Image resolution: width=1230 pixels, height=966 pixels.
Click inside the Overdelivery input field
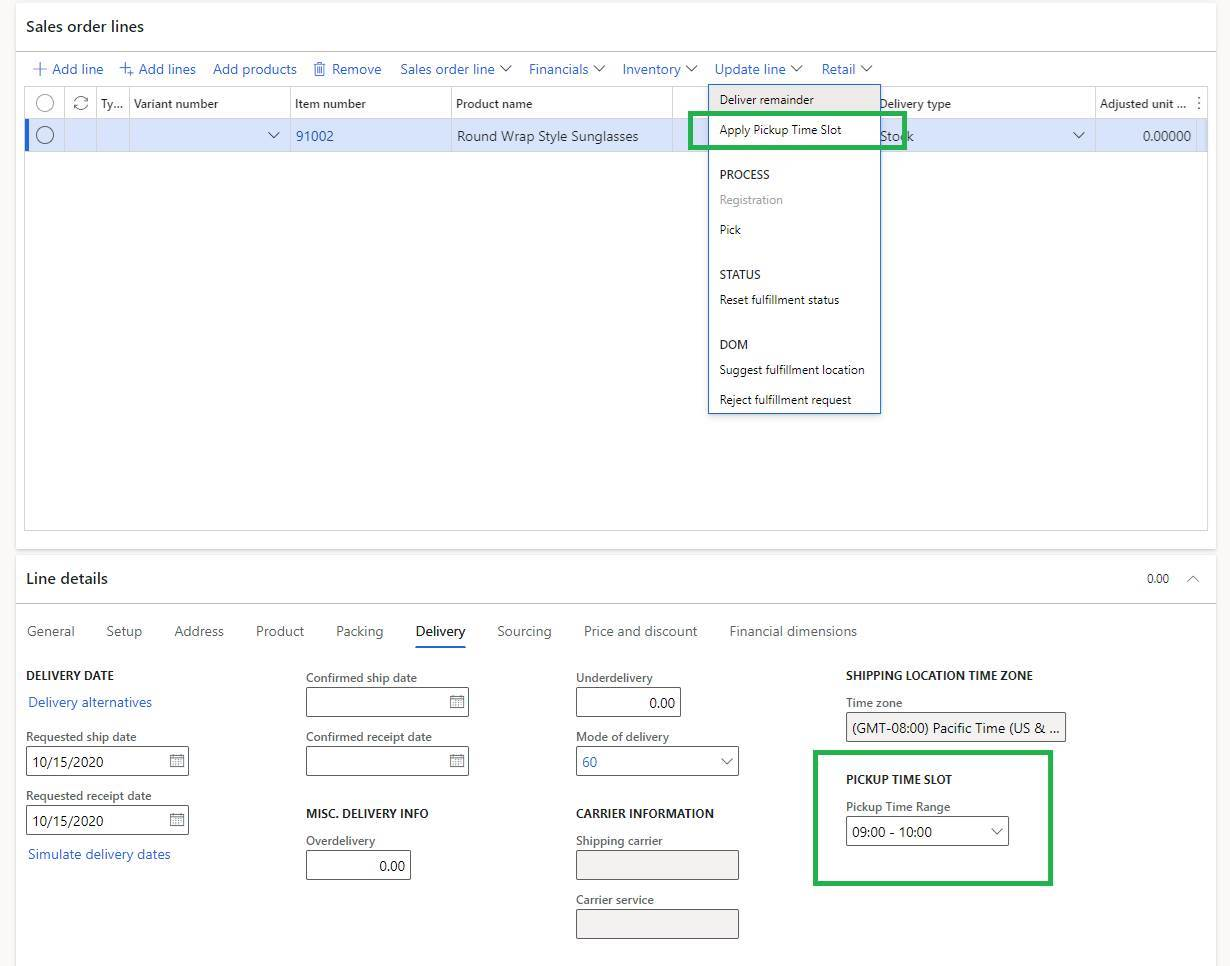point(358,865)
